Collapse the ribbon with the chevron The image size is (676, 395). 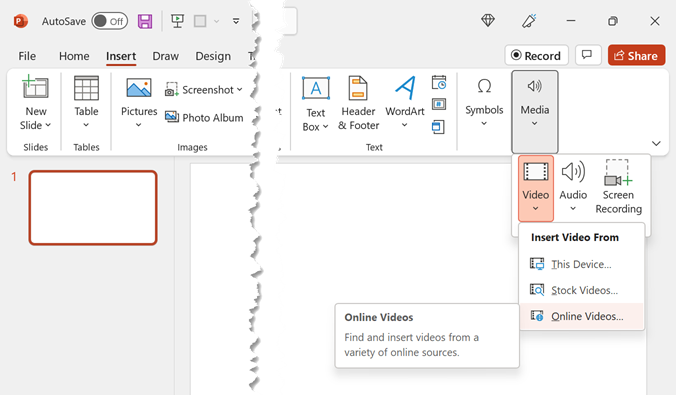tap(656, 143)
